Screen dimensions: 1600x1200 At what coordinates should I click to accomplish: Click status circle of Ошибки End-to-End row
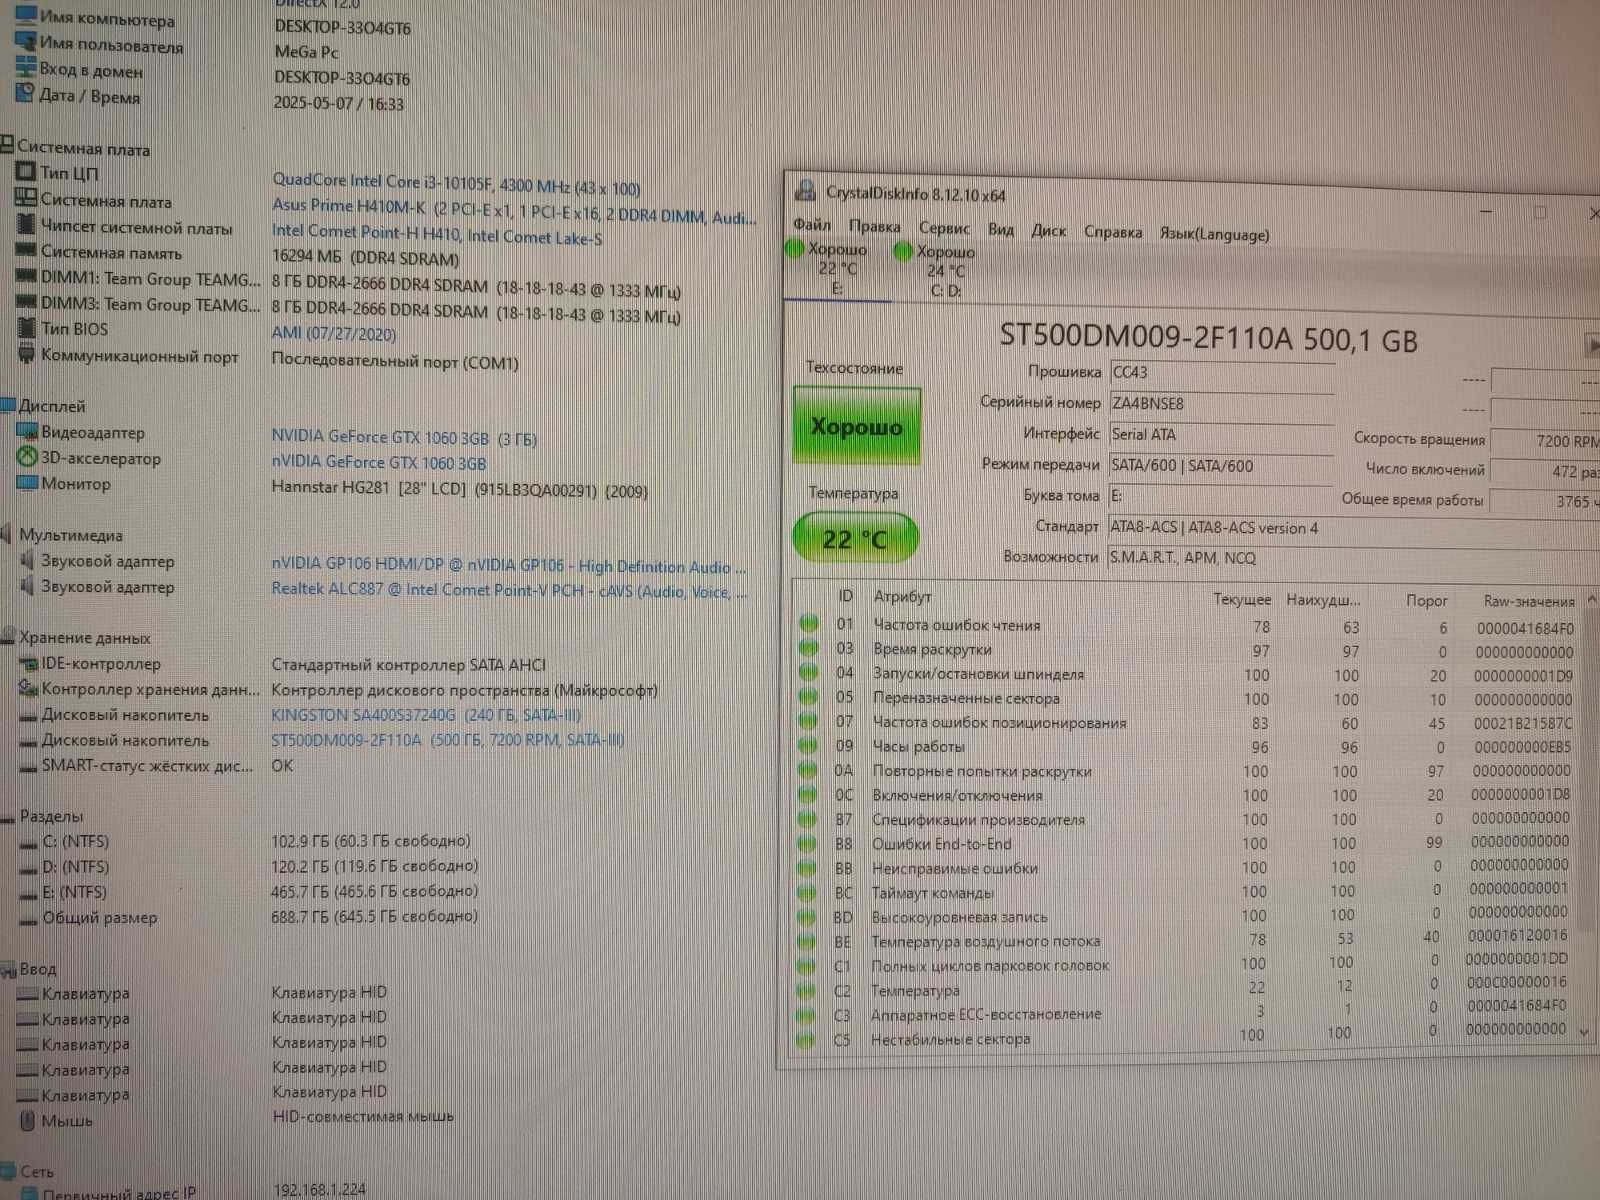click(x=807, y=843)
